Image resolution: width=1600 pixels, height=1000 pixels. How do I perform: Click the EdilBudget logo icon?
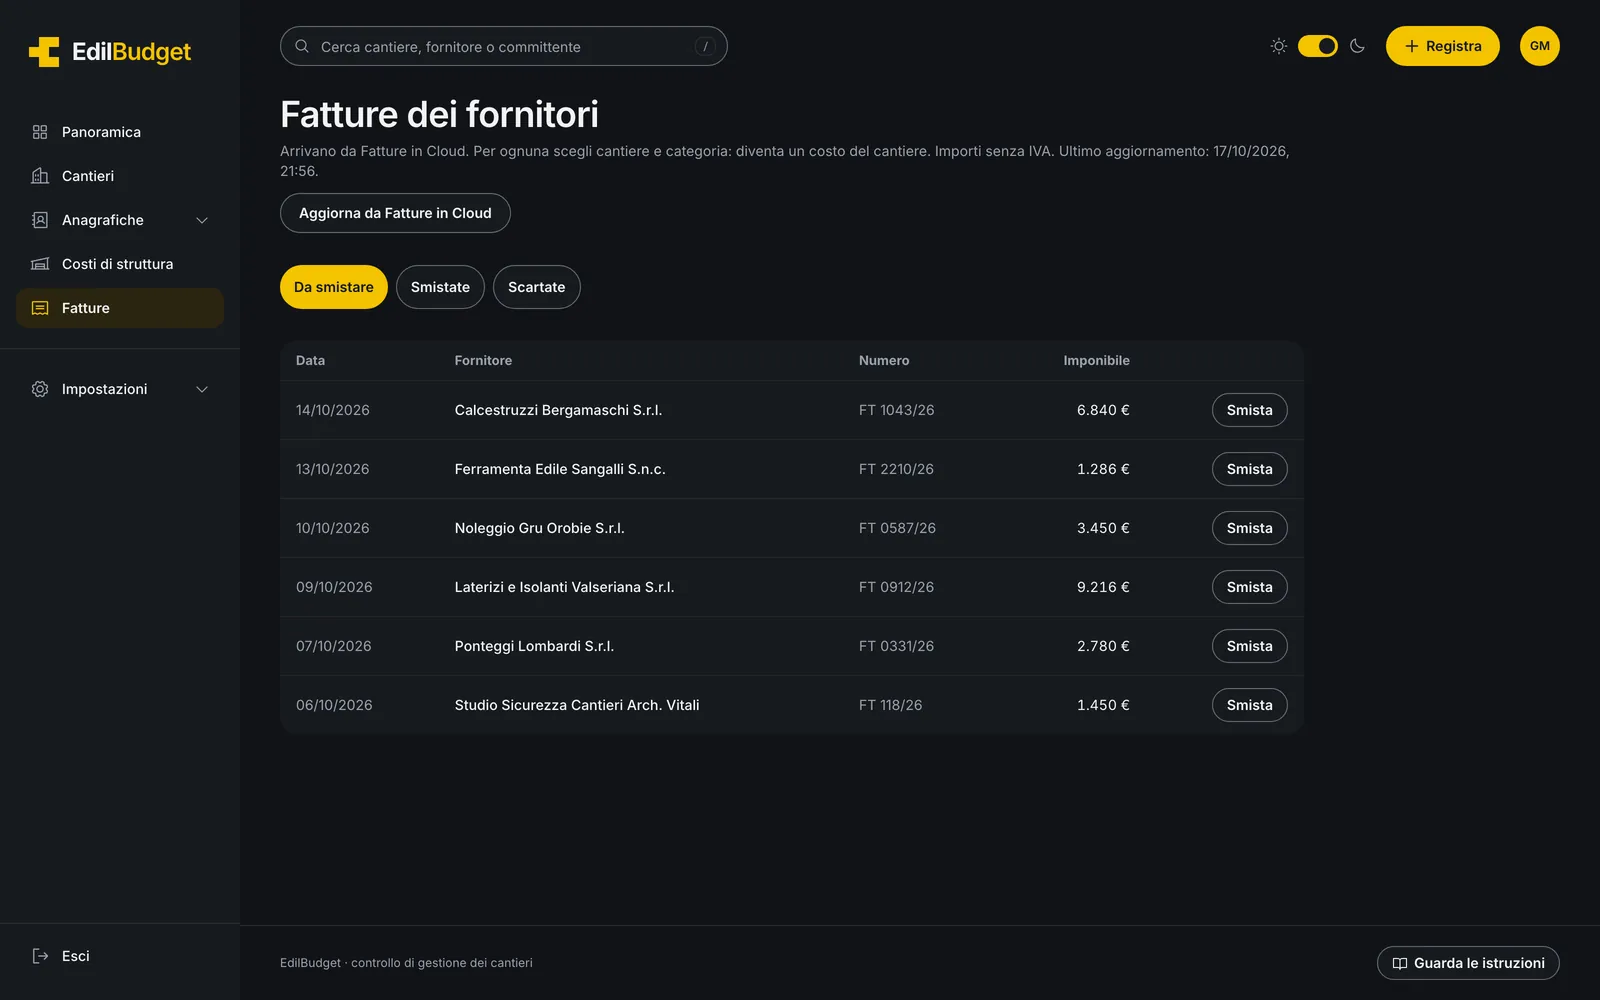pos(44,52)
